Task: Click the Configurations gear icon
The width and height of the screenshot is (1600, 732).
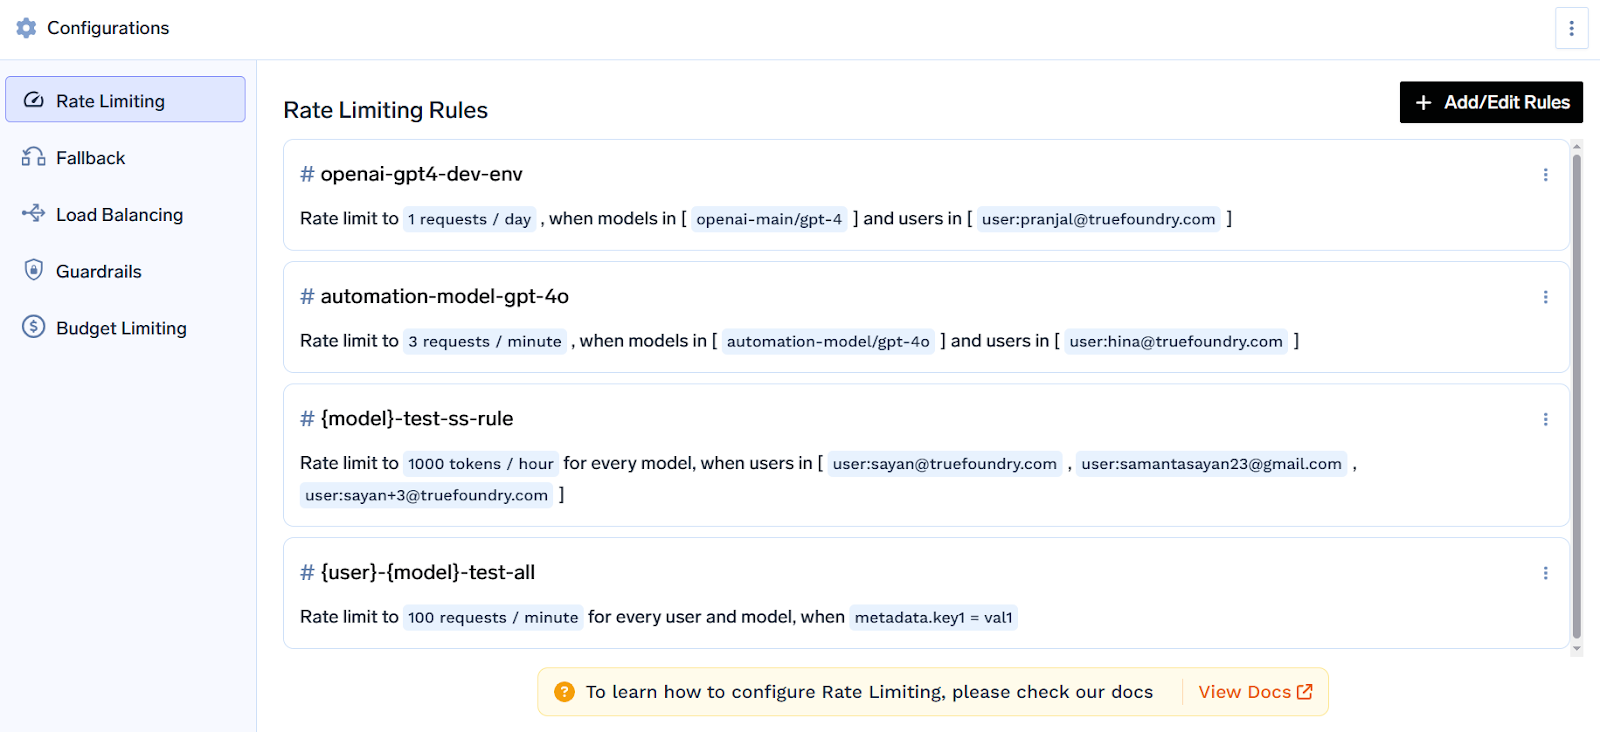Action: [x=26, y=28]
